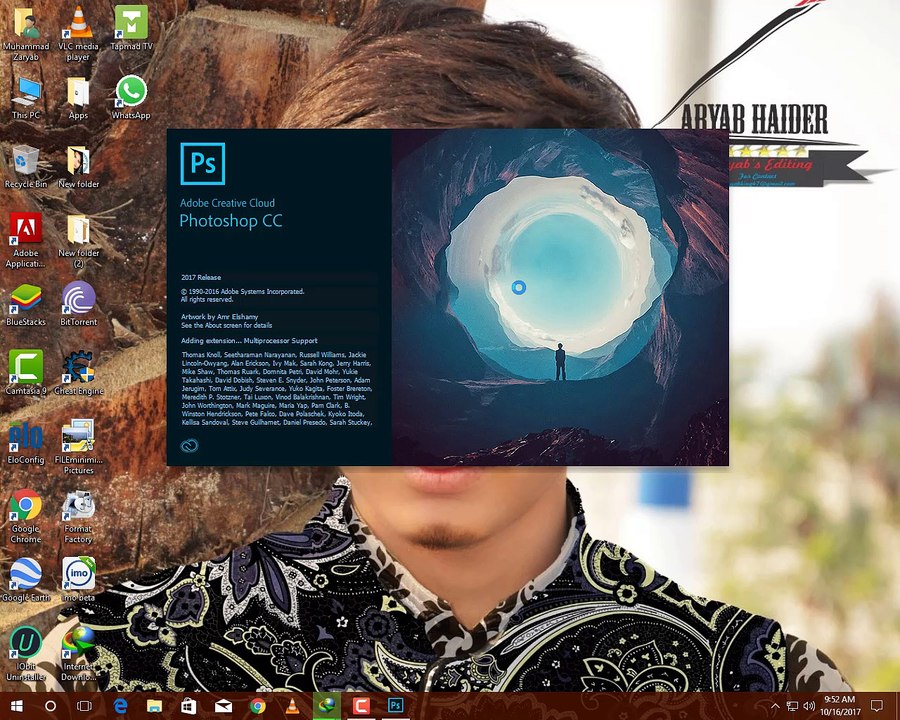Select the WhatsApp desktop shortcut
900x720 pixels.
[x=130, y=91]
